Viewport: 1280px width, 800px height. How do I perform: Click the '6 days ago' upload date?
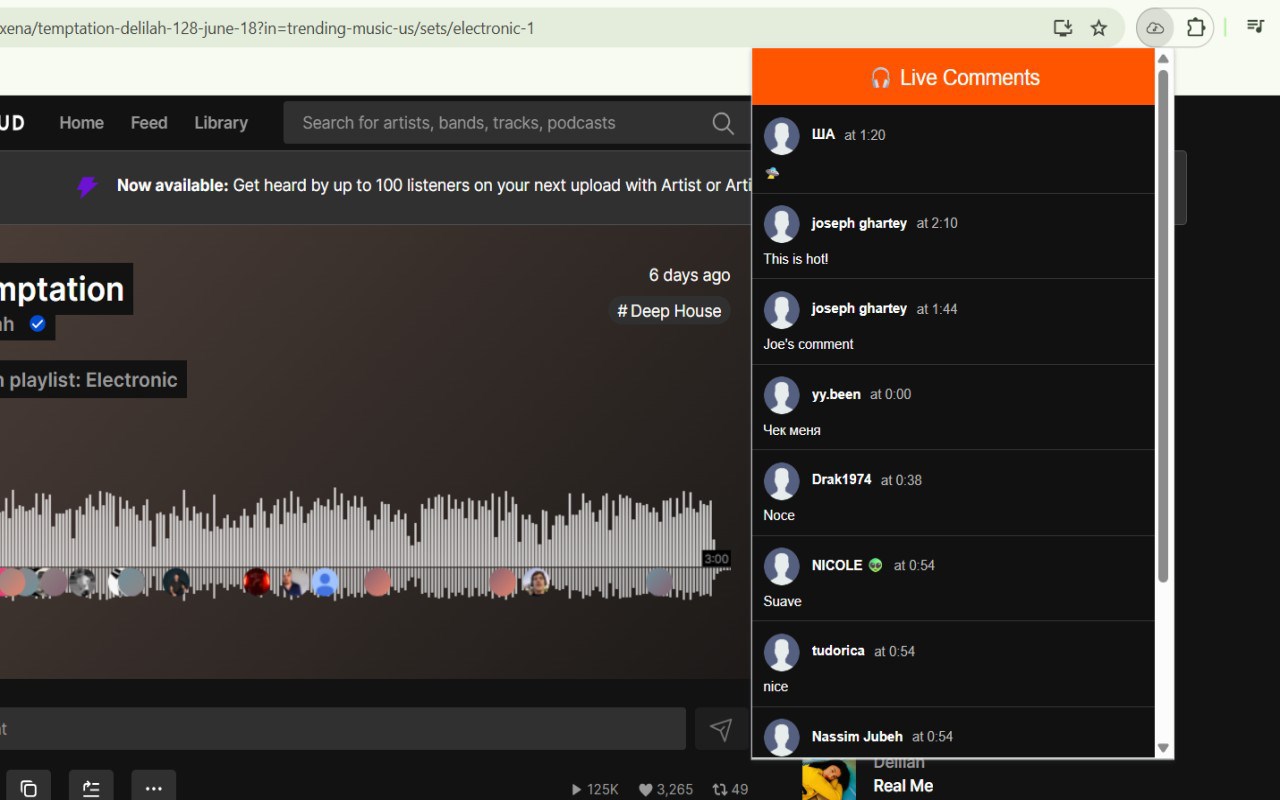(x=689, y=275)
